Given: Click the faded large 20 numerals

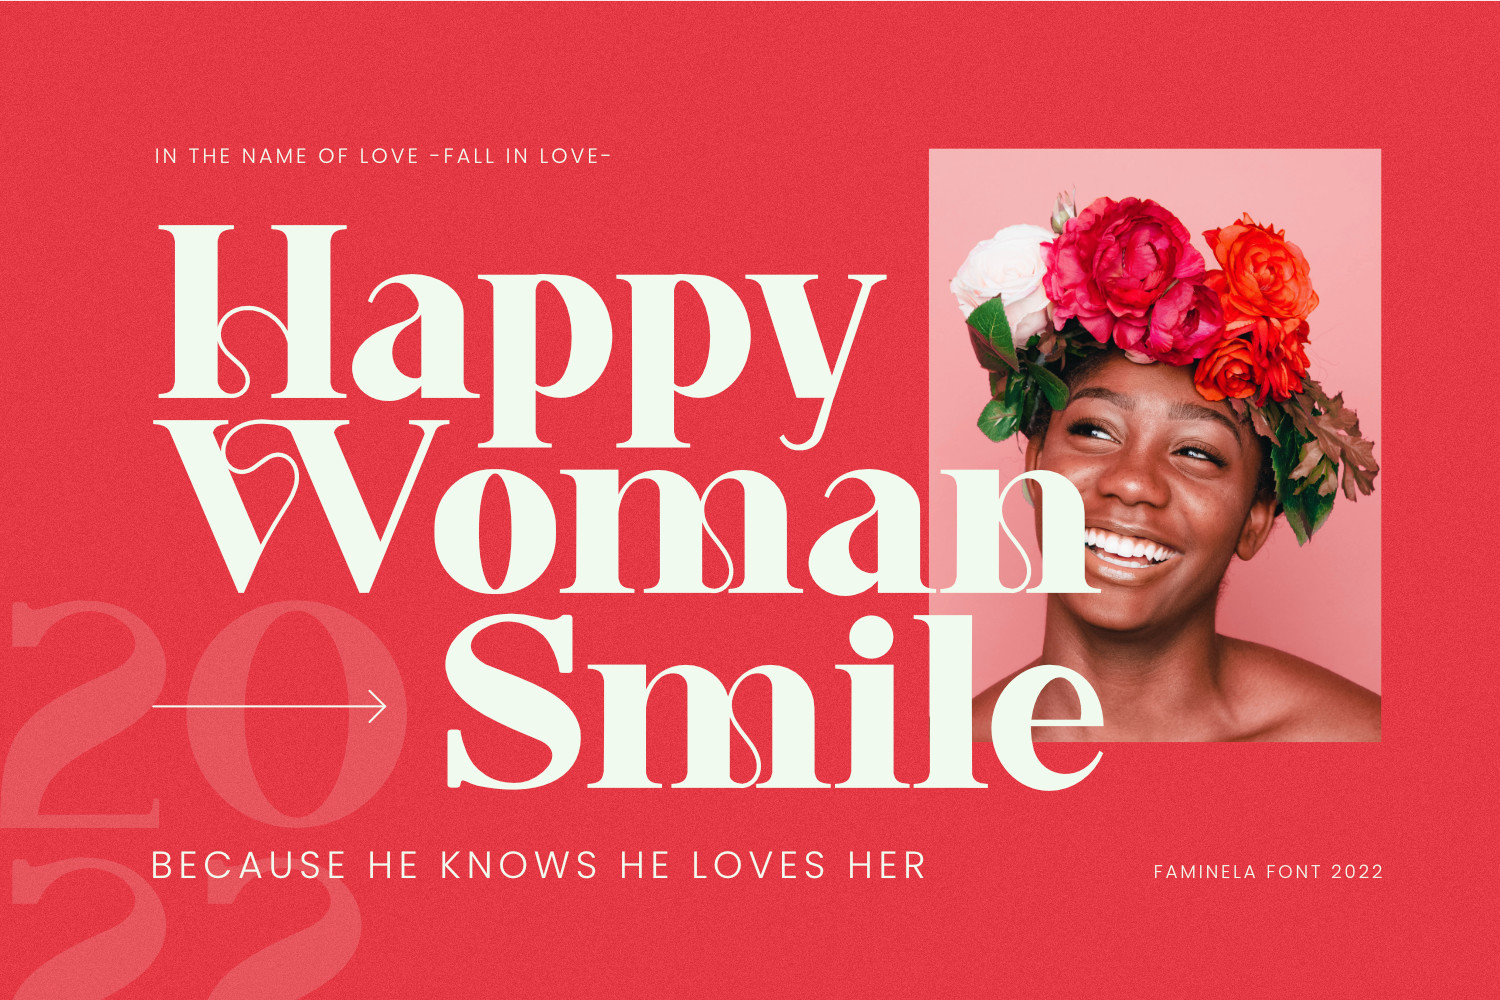Looking at the screenshot, I should point(200,715).
